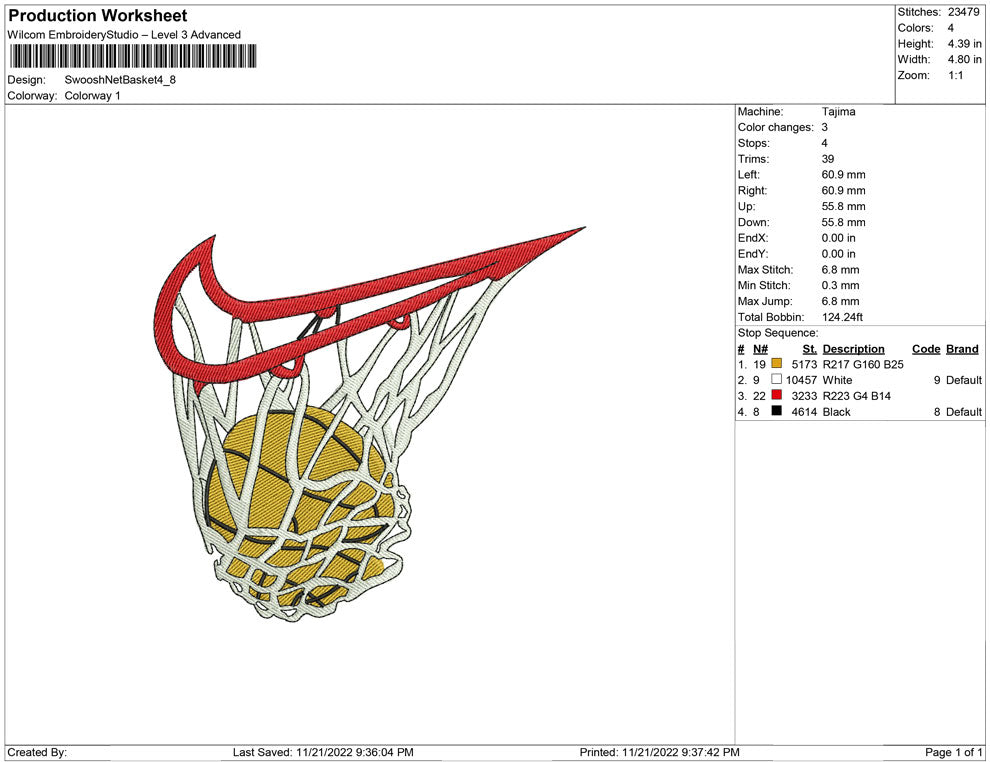Click the trims value '39'
This screenshot has width=990, height=762.
click(828, 159)
